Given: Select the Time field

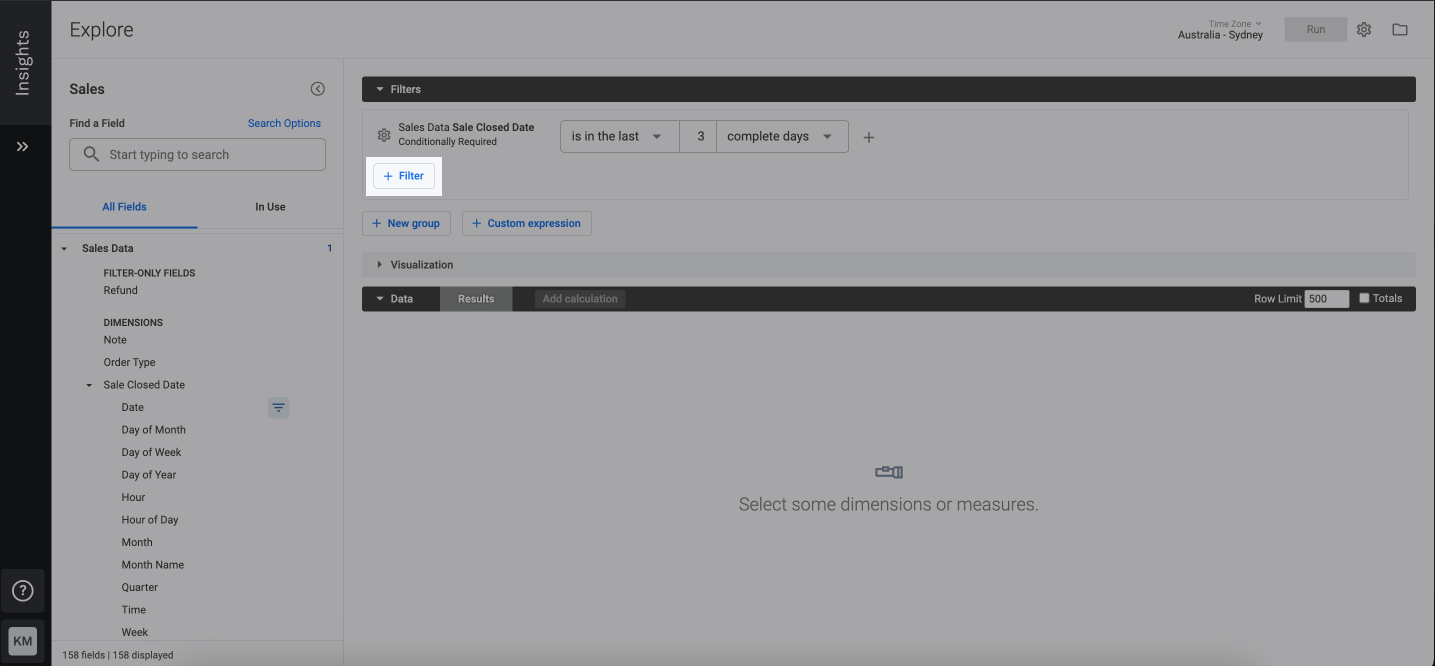Looking at the screenshot, I should [x=134, y=610].
